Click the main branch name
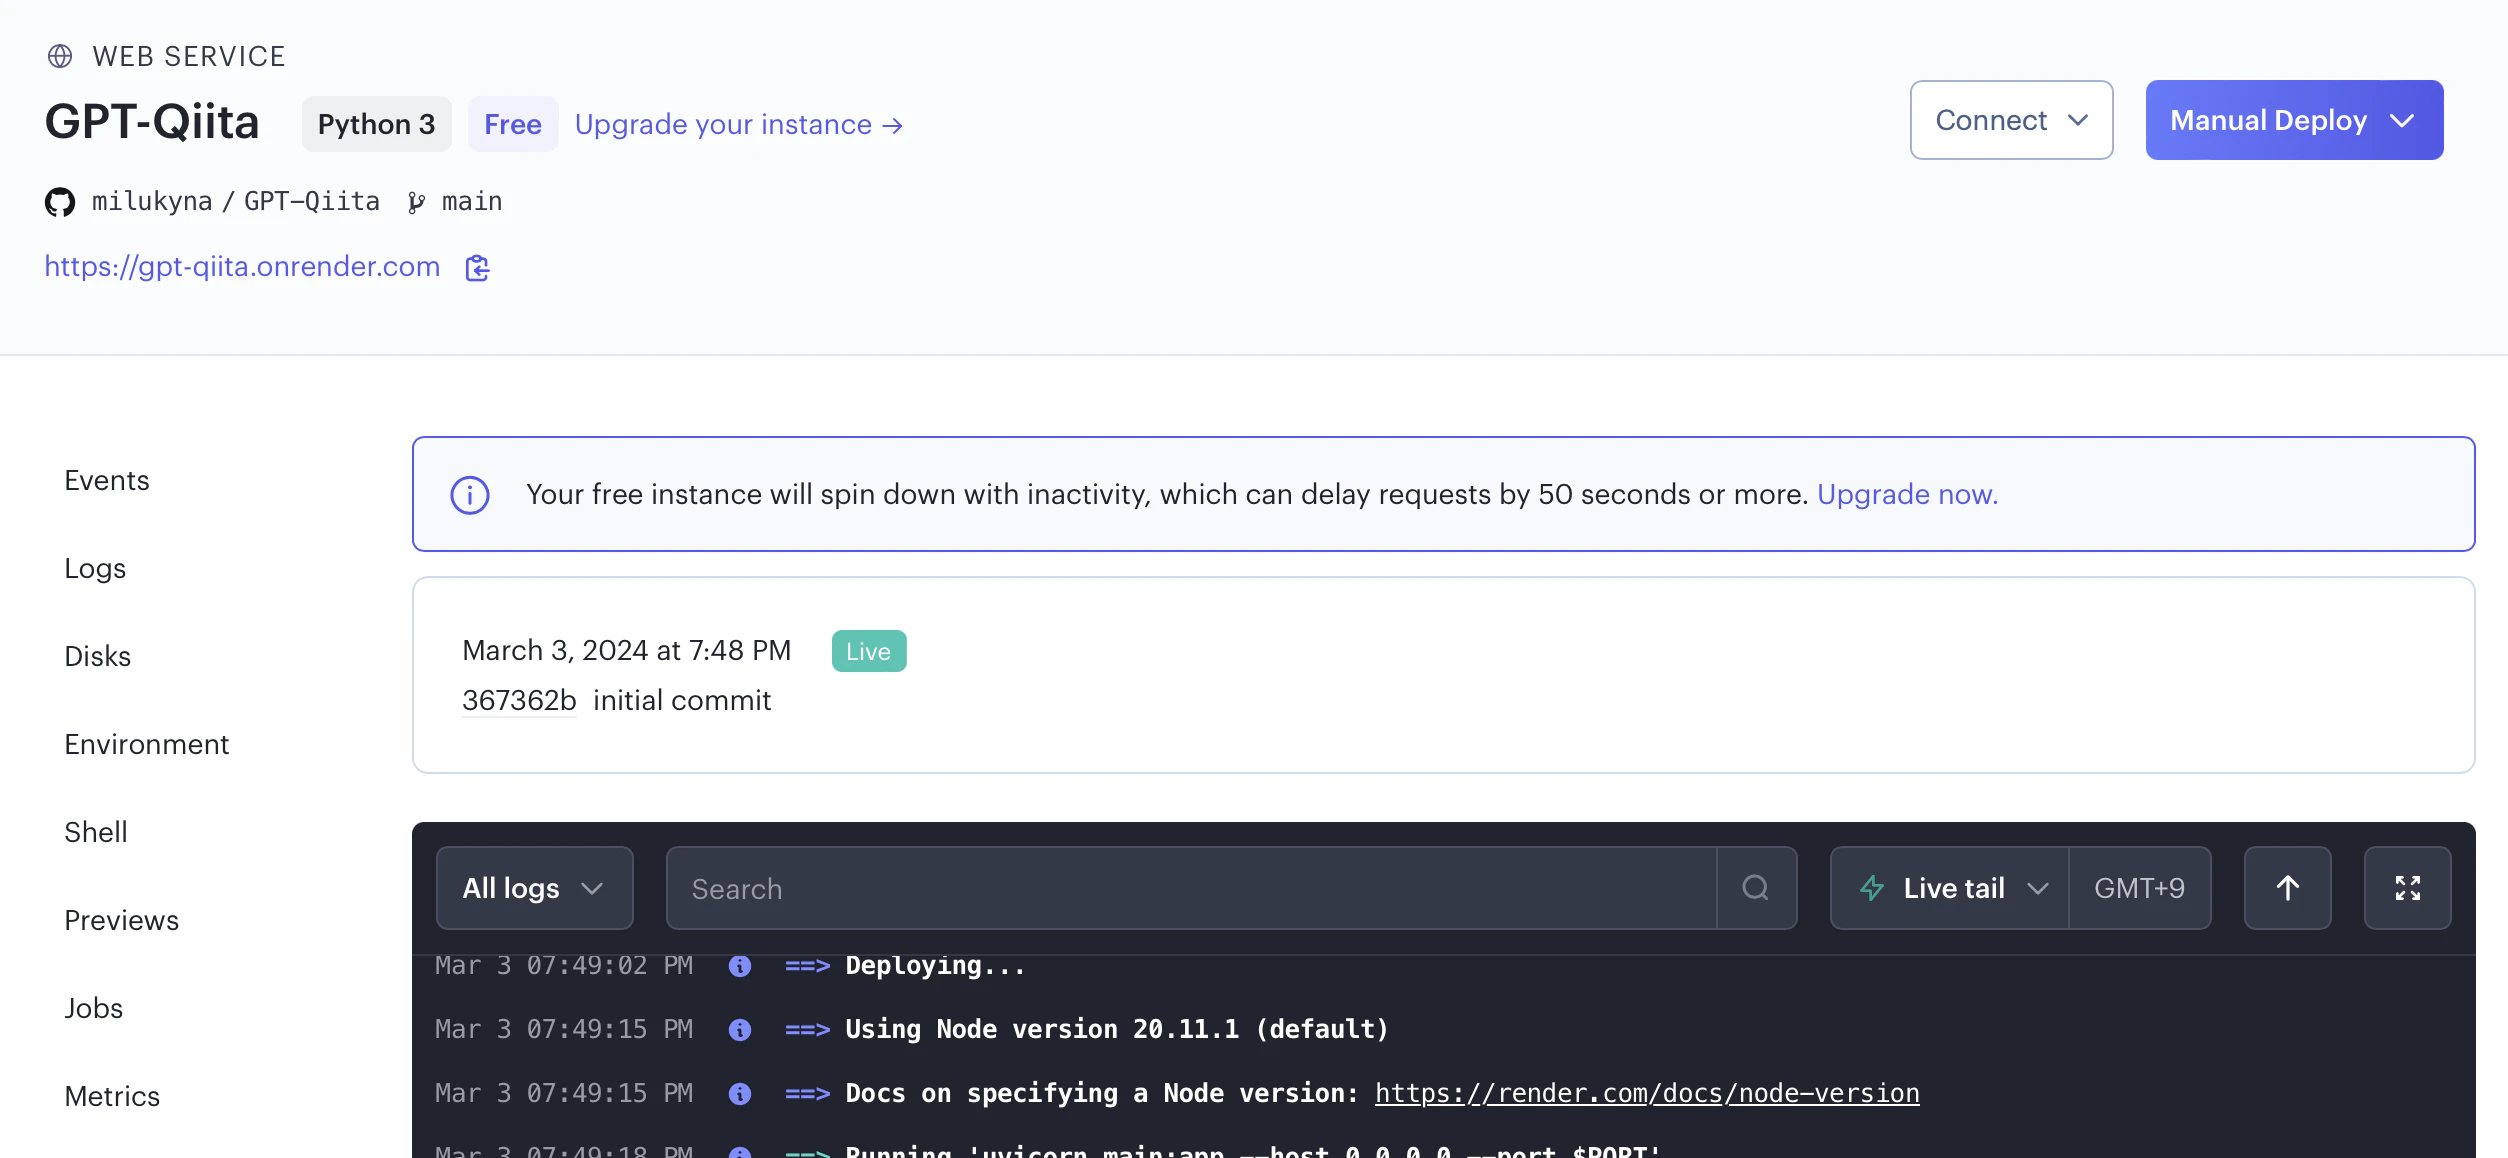2508x1158 pixels. [472, 202]
